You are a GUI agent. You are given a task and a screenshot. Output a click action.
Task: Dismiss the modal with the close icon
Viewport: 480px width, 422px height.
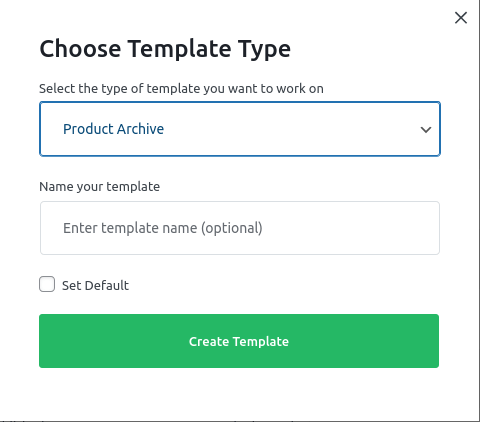point(461,18)
